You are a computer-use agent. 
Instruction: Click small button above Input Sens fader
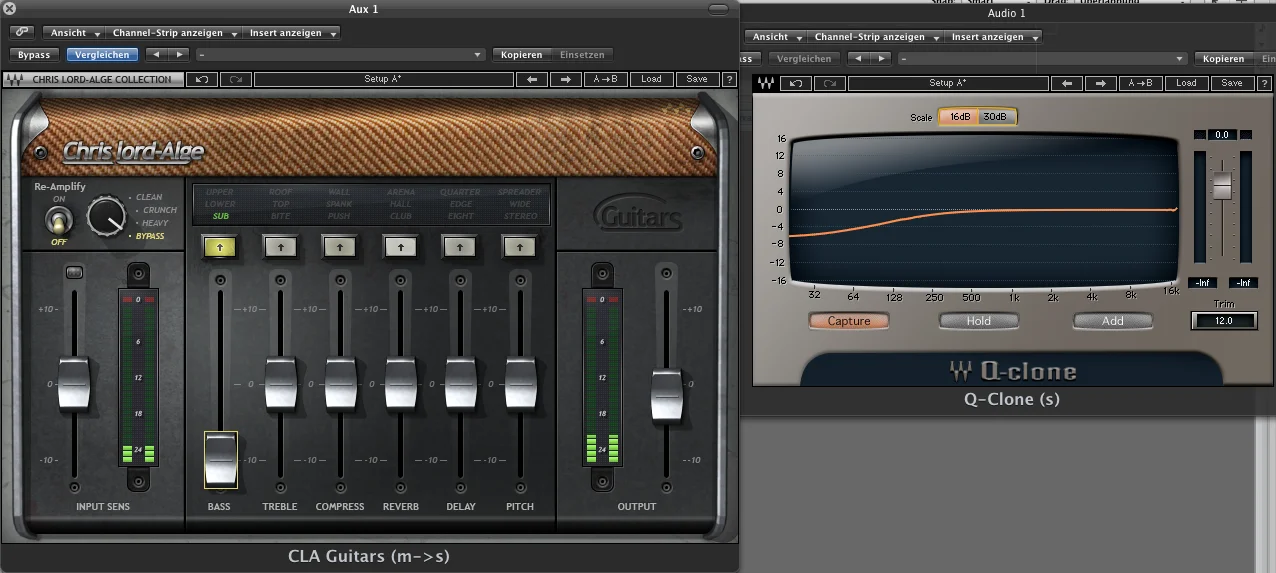(x=73, y=272)
